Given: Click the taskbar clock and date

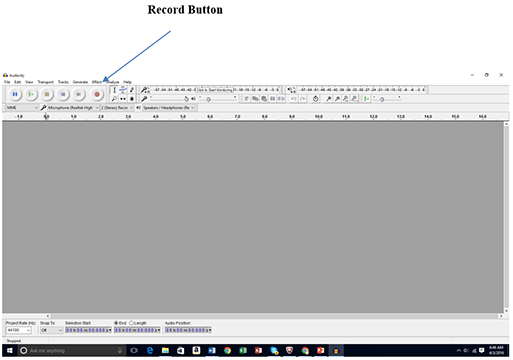Looking at the screenshot, I should click(x=496, y=350).
